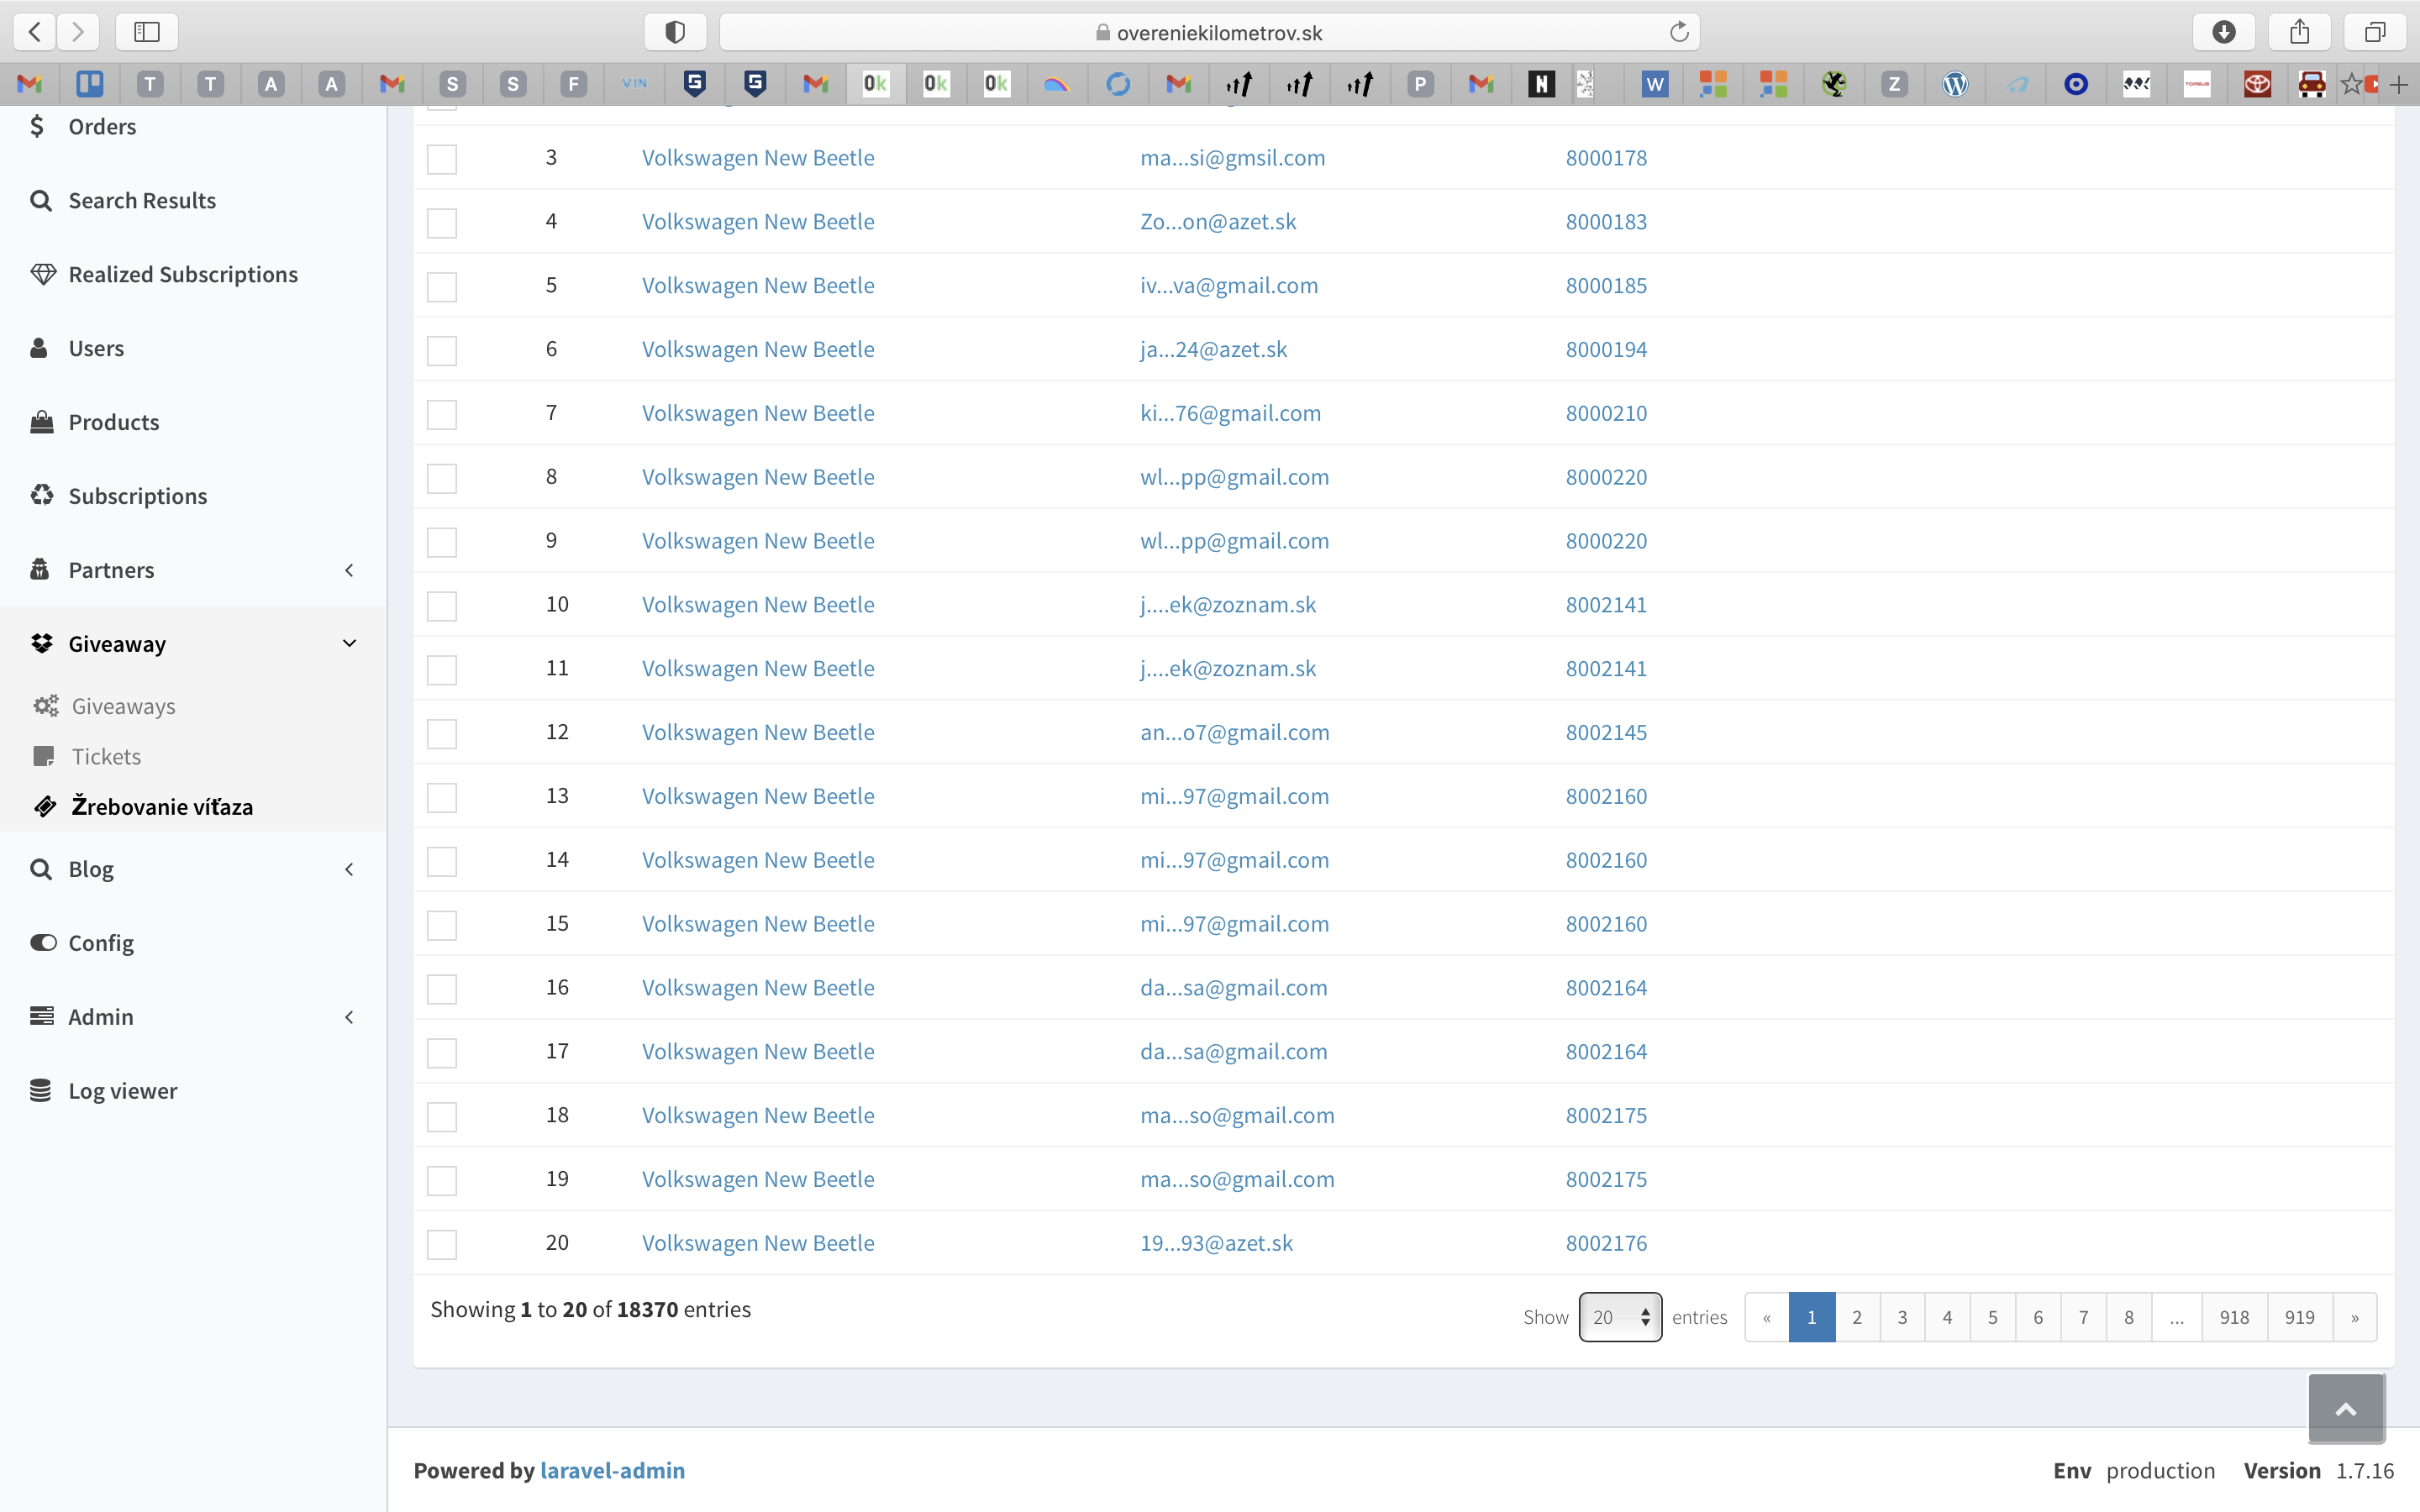Image resolution: width=2420 pixels, height=1512 pixels.
Task: Click the Config toggle icon
Action: click(43, 942)
